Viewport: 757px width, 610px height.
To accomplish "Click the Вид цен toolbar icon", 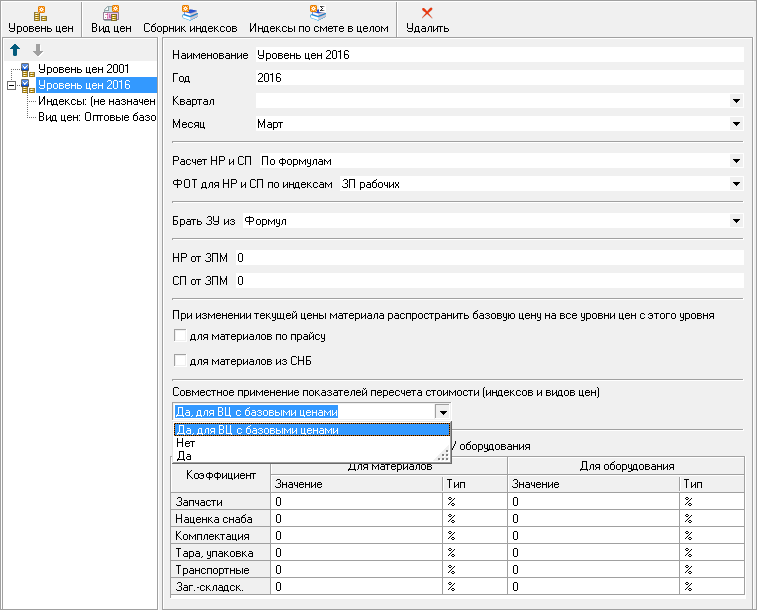I will 111,14.
